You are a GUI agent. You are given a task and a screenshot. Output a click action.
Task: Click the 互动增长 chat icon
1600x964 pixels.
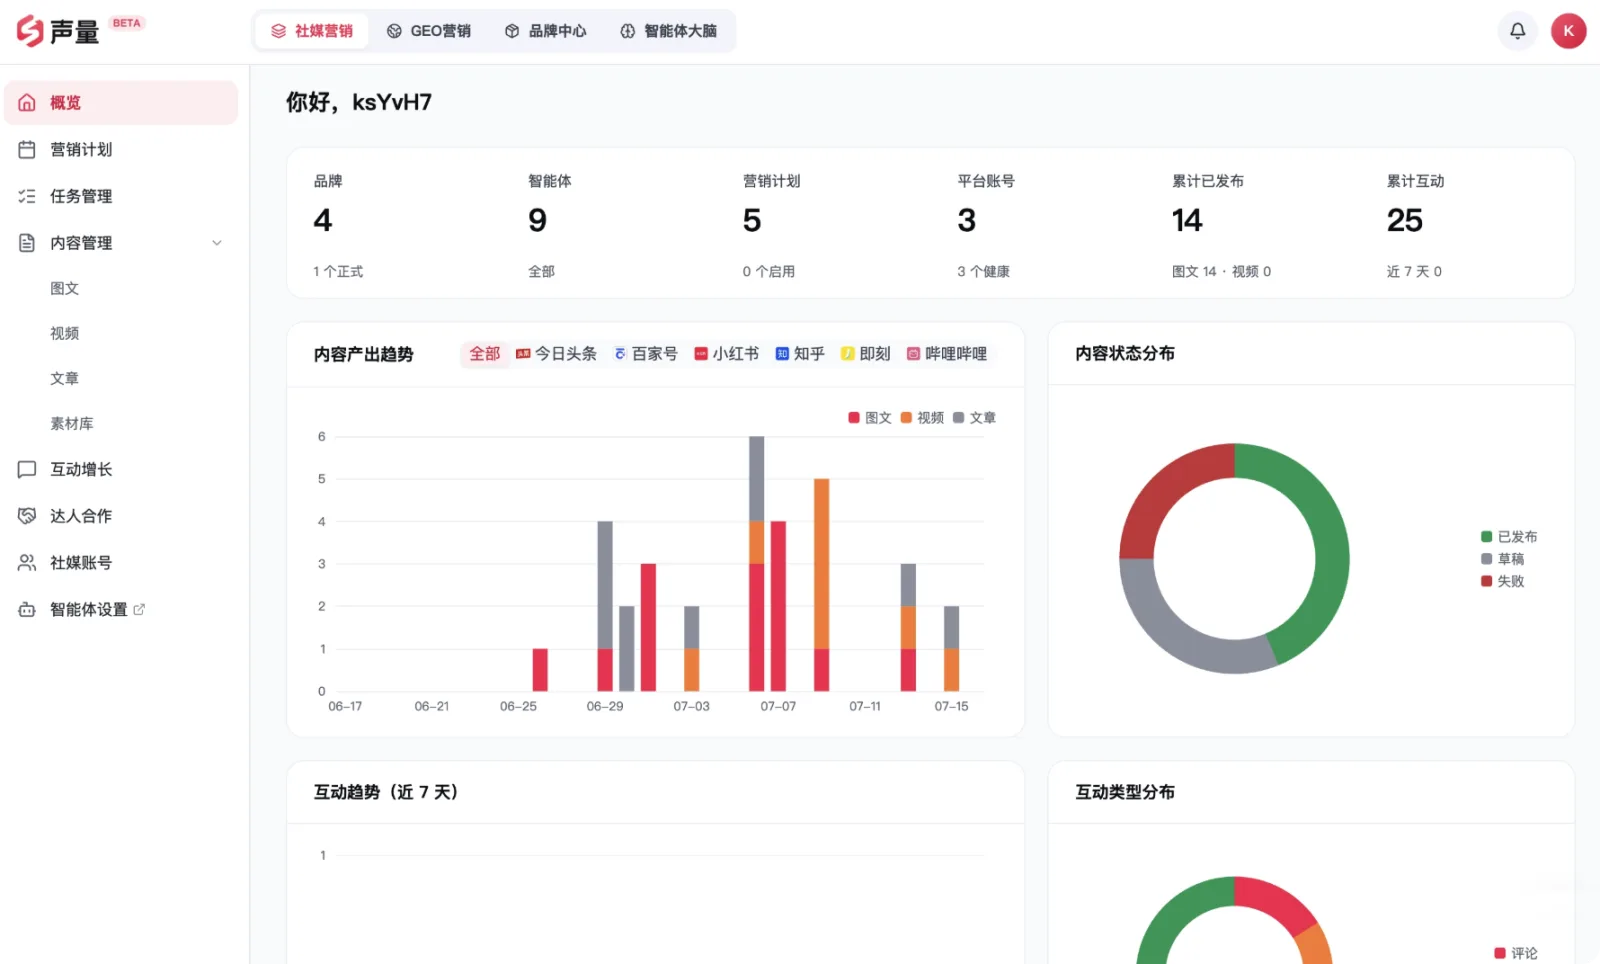click(27, 469)
